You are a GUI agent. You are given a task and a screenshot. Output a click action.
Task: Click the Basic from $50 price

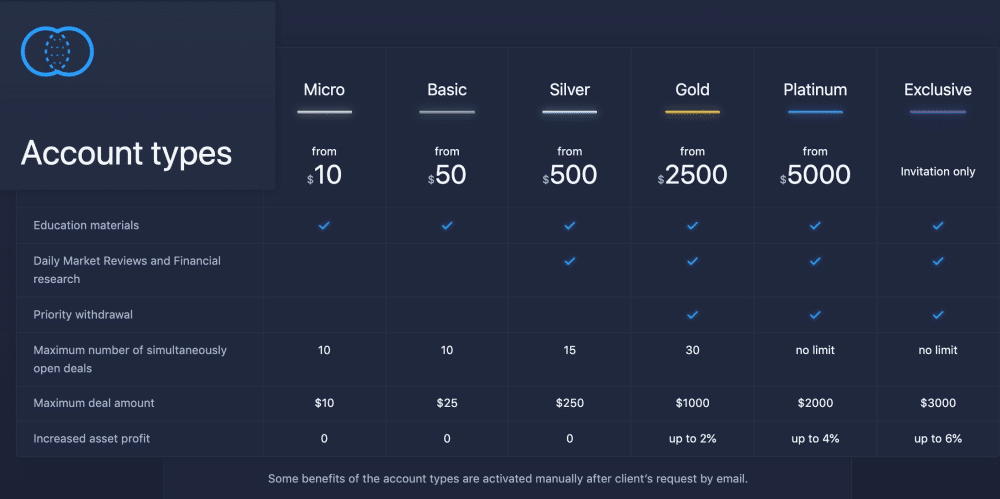point(447,167)
